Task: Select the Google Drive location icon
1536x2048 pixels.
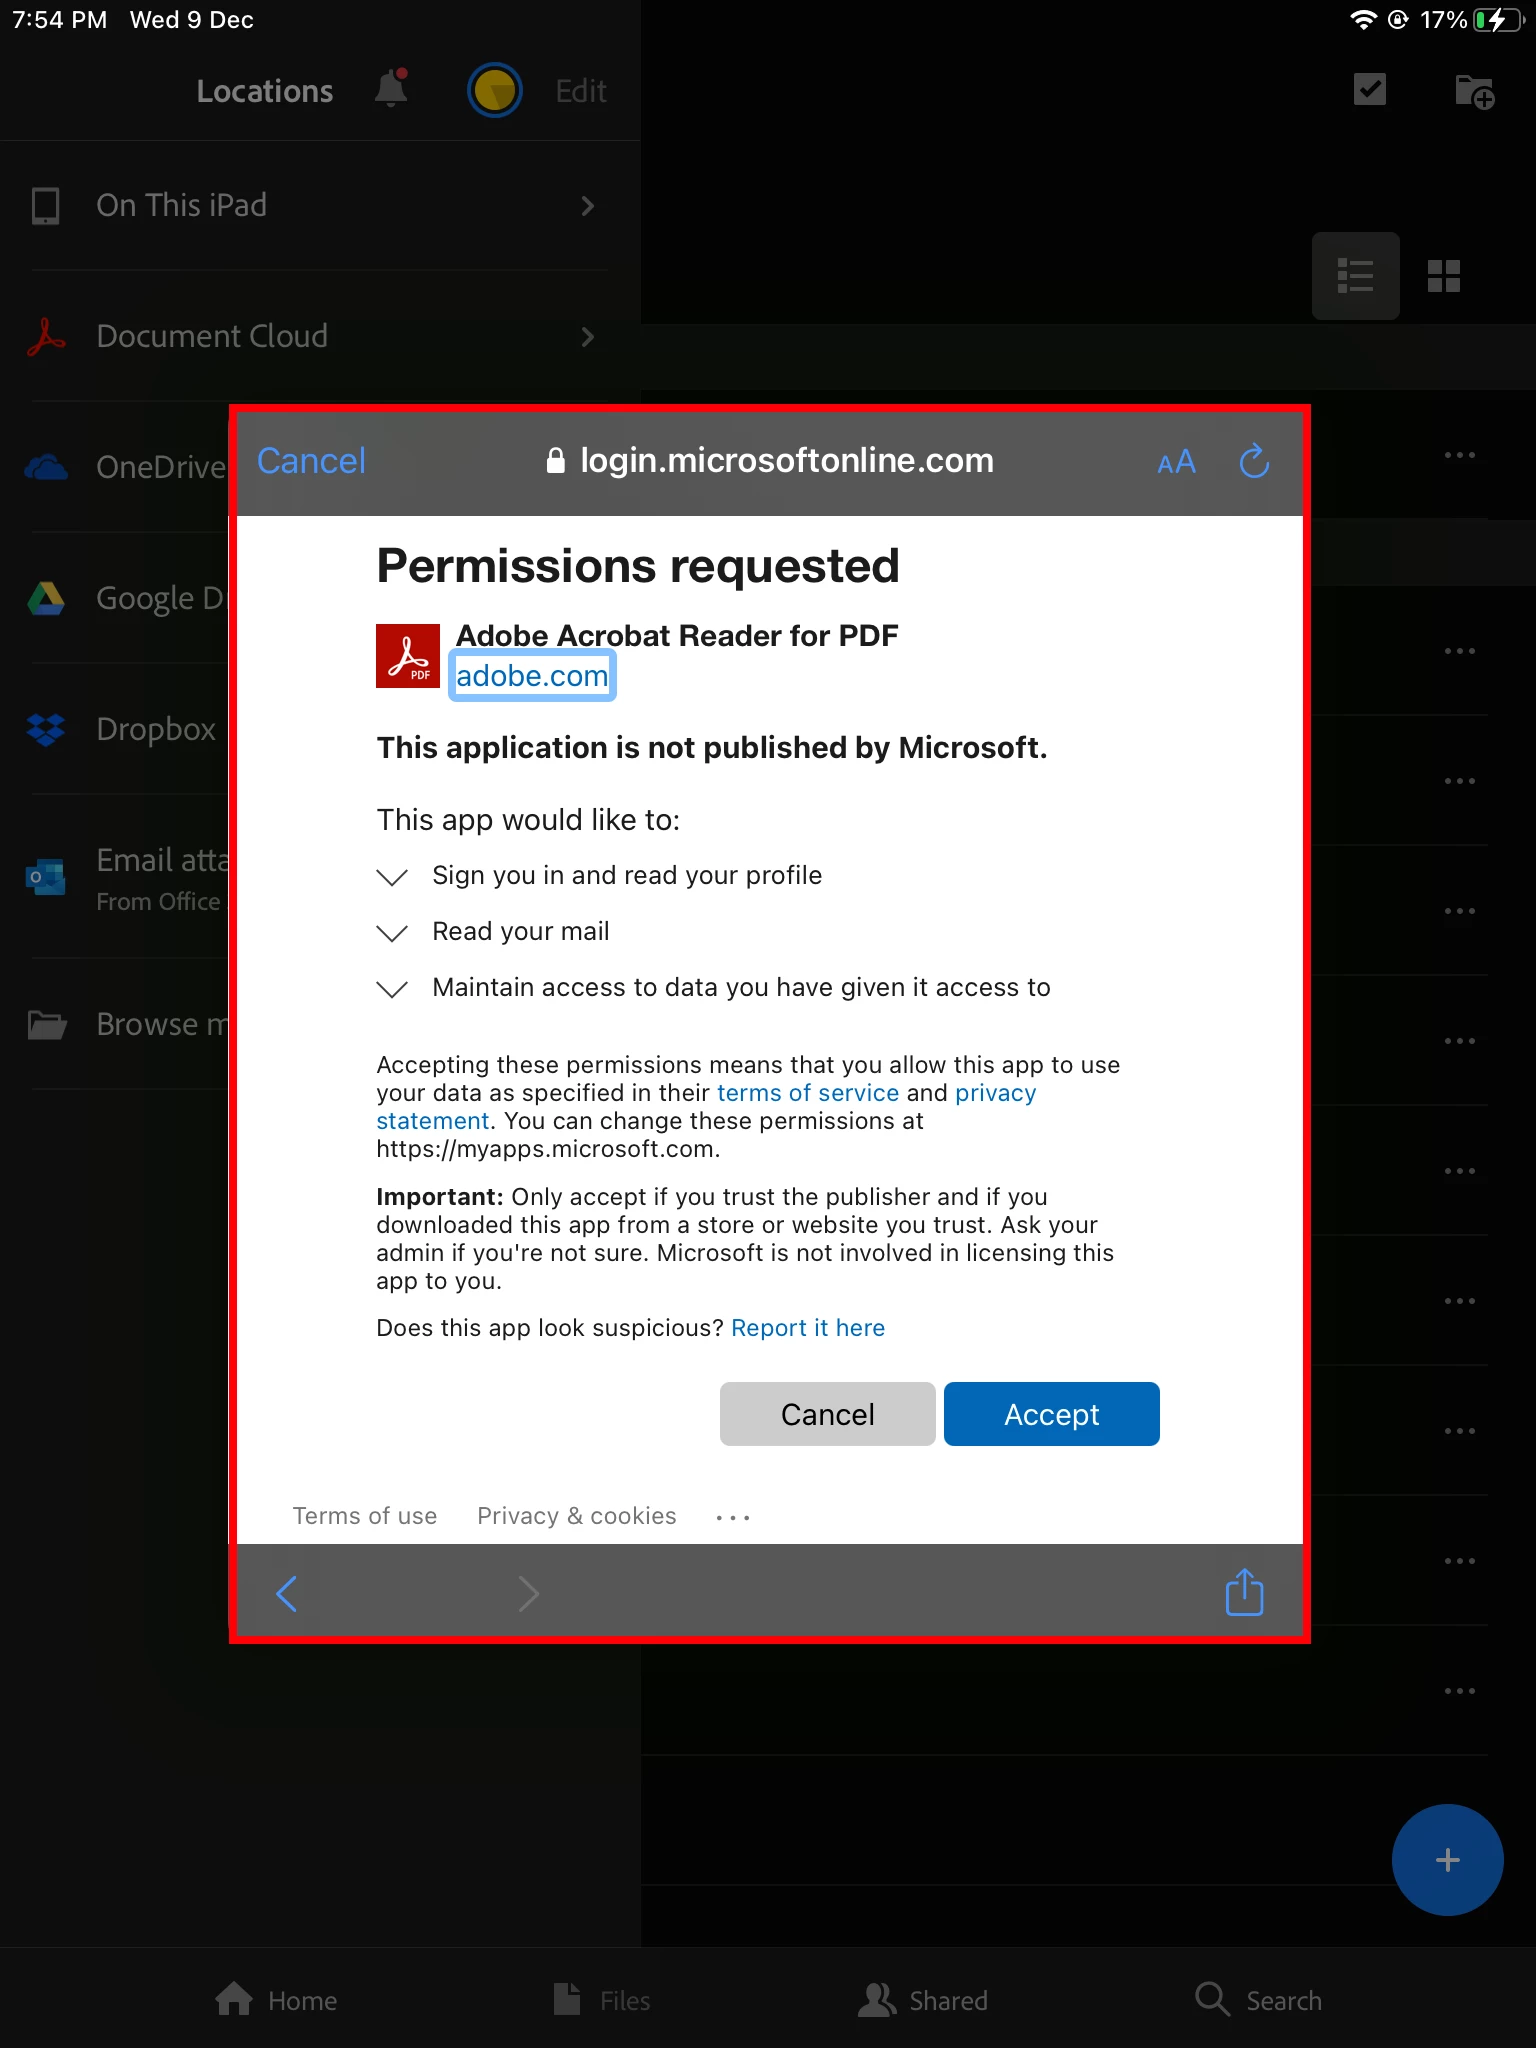Action: 46,598
